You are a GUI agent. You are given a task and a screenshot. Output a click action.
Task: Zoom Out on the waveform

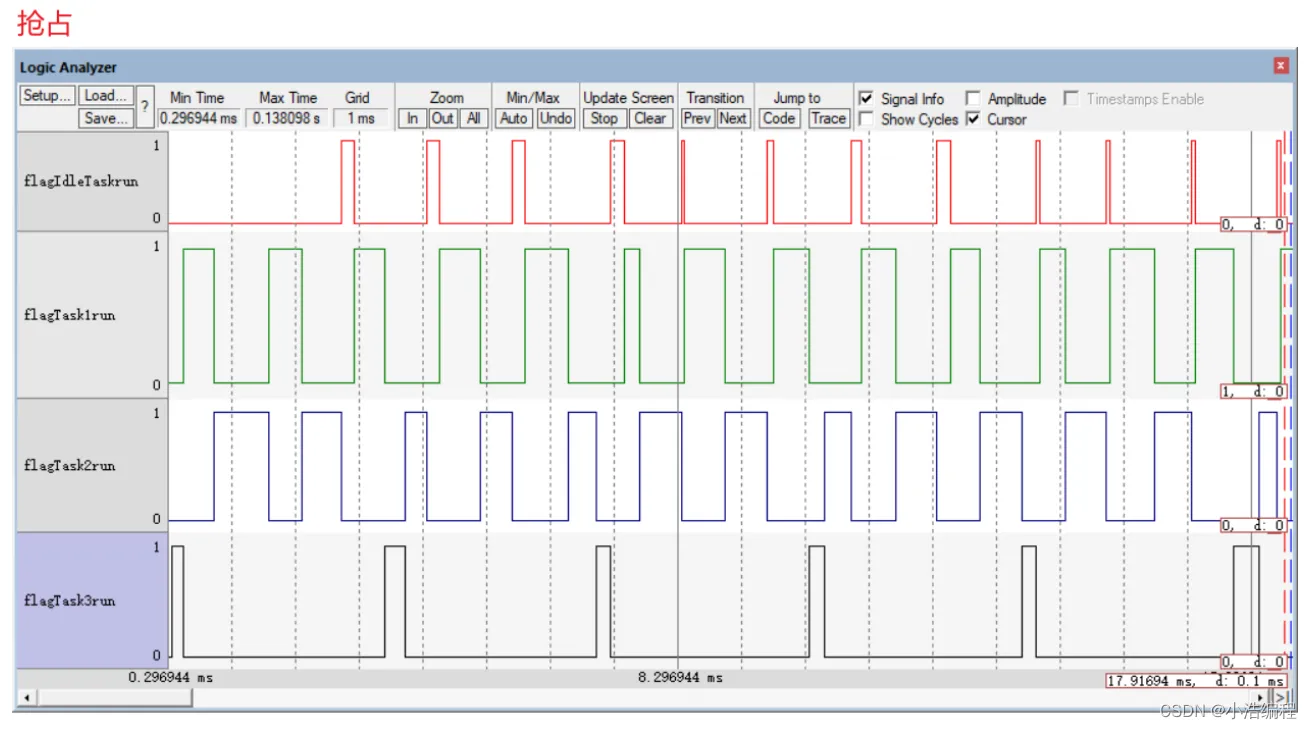pos(443,118)
